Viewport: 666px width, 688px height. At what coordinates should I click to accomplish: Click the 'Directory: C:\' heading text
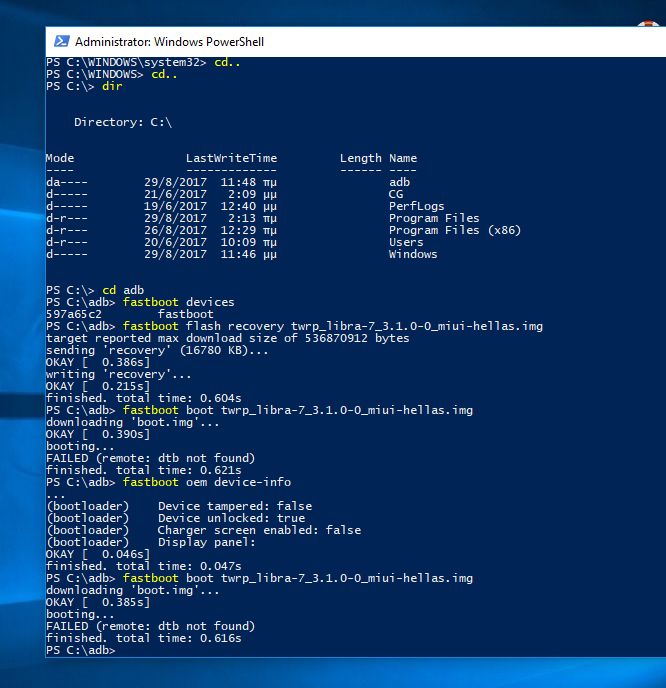point(123,122)
